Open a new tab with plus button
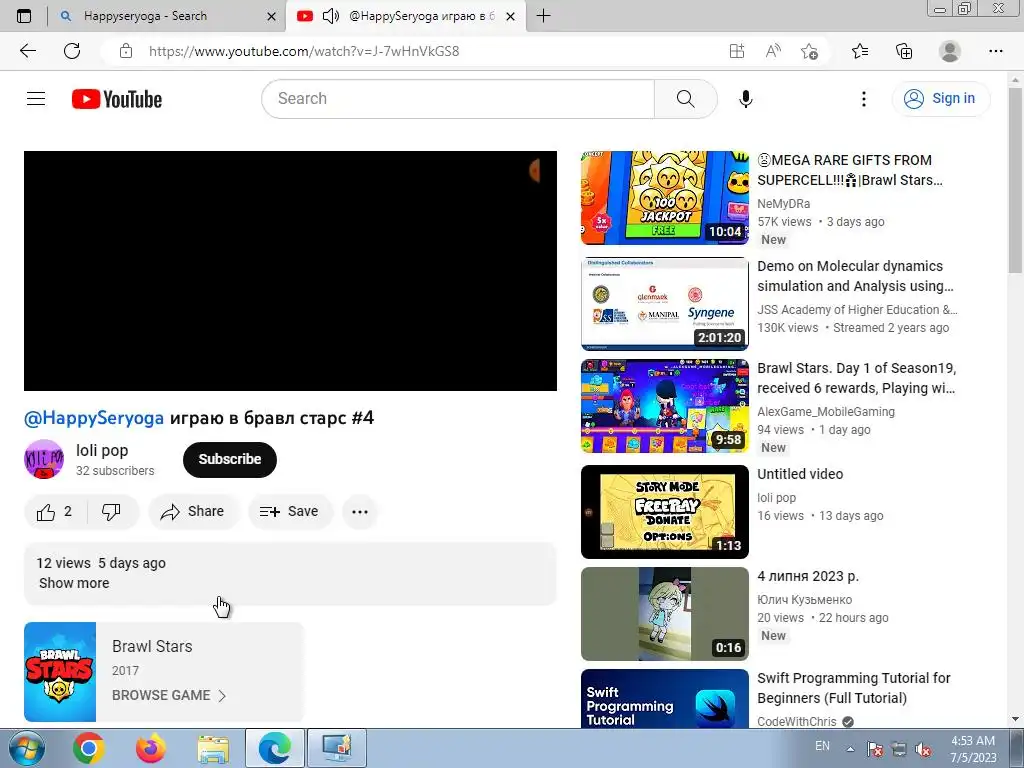This screenshot has height=768, width=1024. pos(543,16)
